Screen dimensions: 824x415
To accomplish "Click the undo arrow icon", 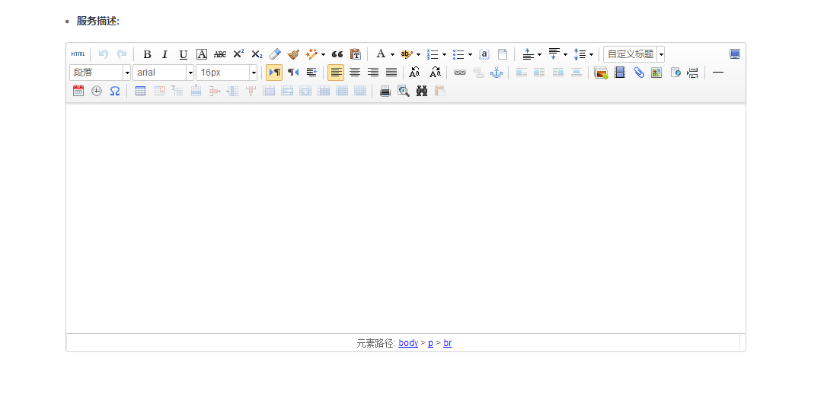I will pyautogui.click(x=103, y=54).
